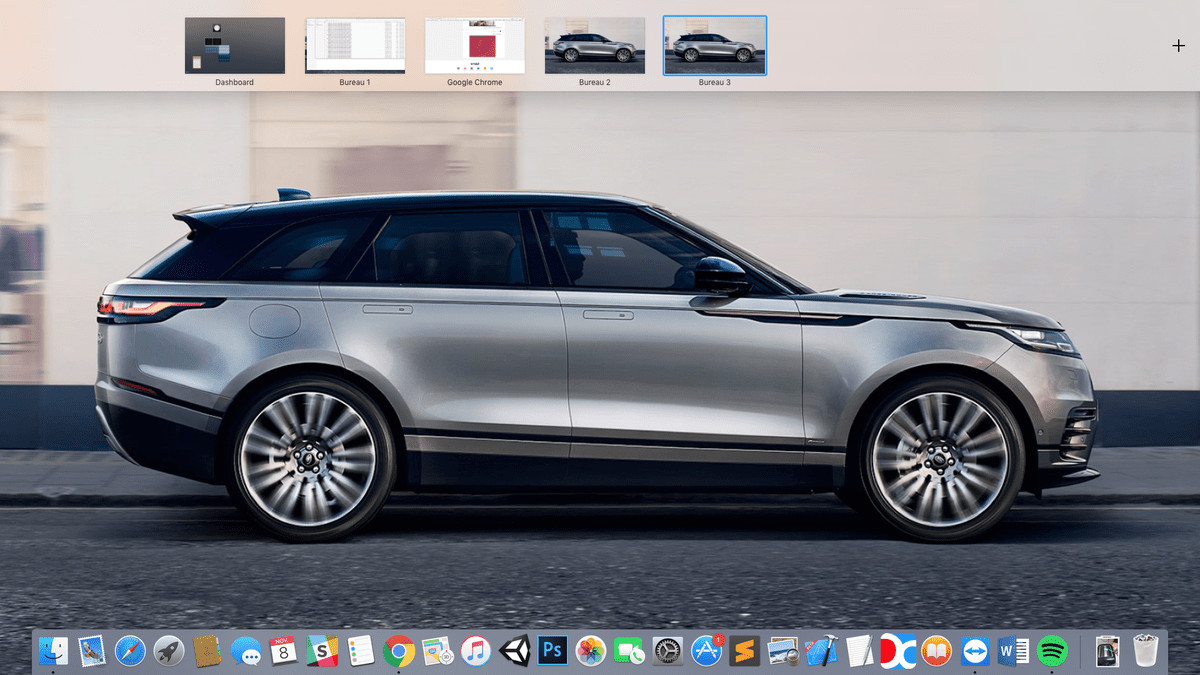Open the Reminders app icon
The image size is (1200, 675).
pos(361,651)
